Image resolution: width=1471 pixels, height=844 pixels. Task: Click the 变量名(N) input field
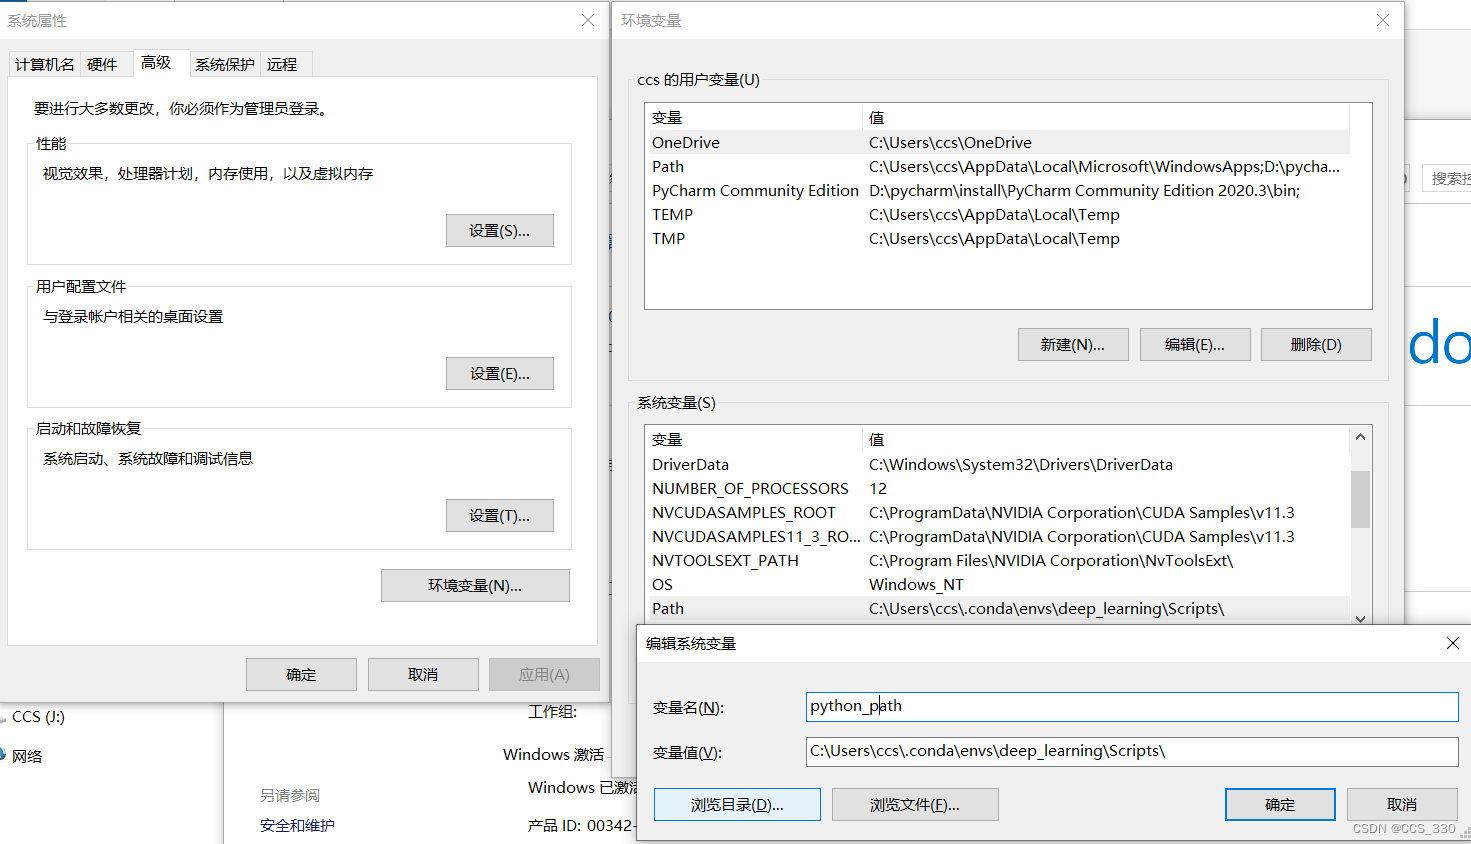pyautogui.click(x=1132, y=706)
